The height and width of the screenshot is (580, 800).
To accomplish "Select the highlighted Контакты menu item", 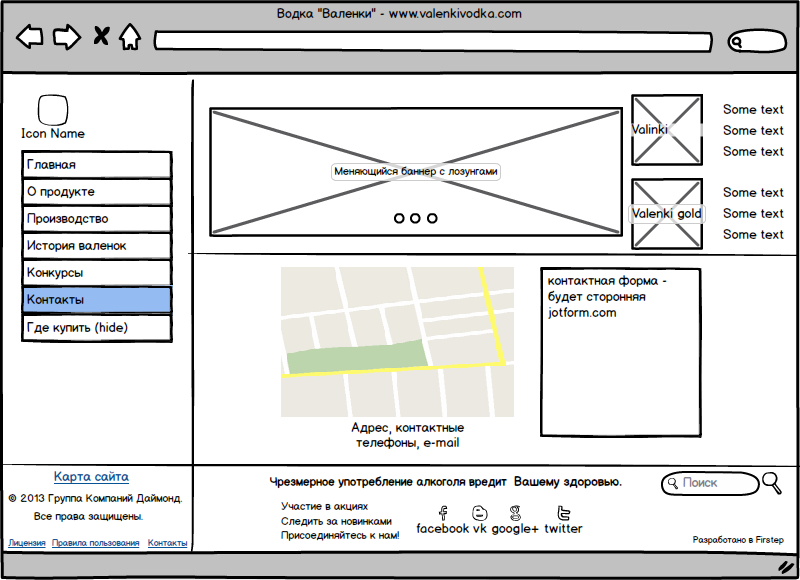I will pyautogui.click(x=96, y=300).
